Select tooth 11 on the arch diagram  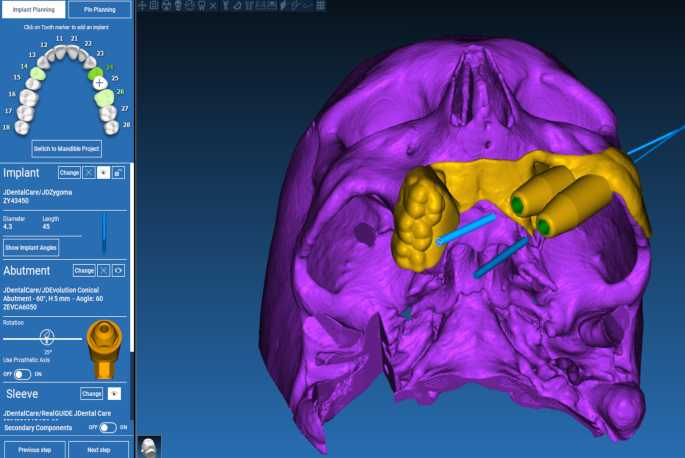coord(60,52)
